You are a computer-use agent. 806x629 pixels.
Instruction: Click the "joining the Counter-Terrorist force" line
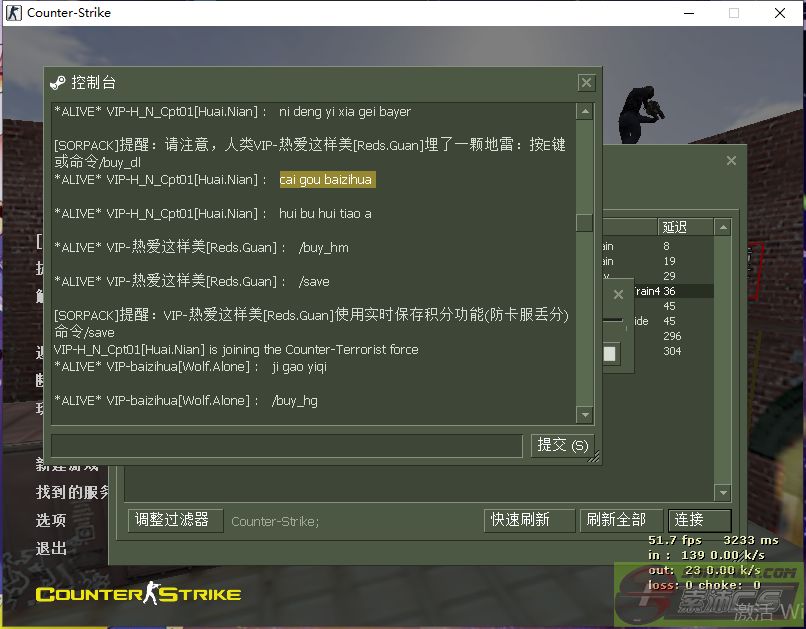236,349
